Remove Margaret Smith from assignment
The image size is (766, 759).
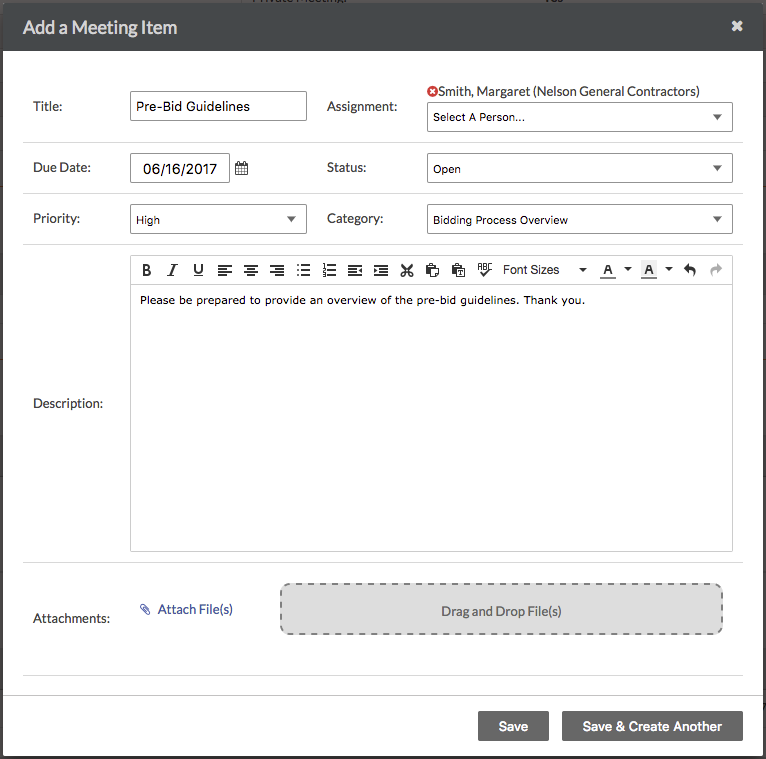(432, 92)
